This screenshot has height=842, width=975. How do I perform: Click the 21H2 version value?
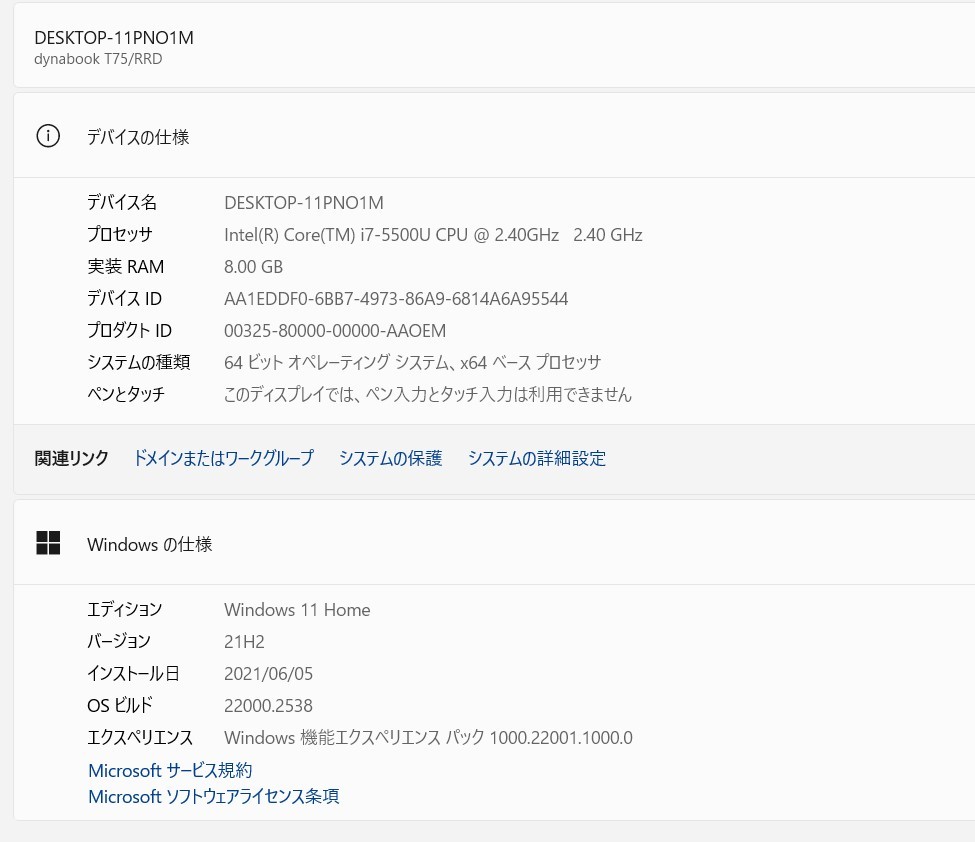tap(244, 641)
